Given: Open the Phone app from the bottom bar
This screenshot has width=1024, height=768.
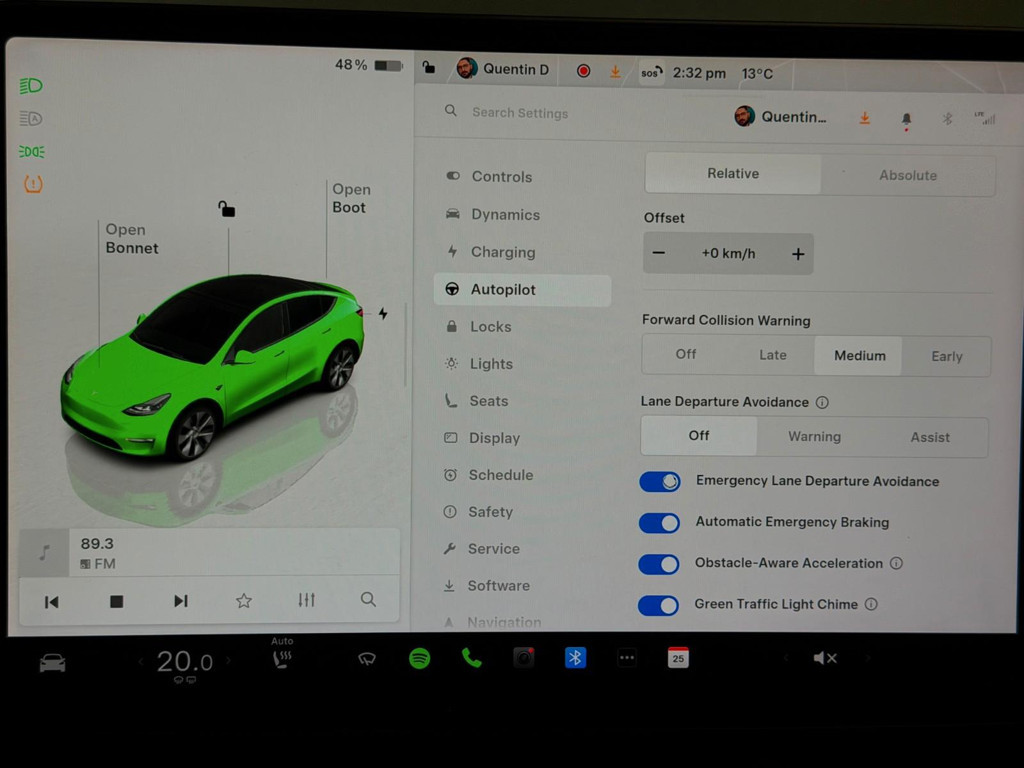Looking at the screenshot, I should pyautogui.click(x=471, y=658).
